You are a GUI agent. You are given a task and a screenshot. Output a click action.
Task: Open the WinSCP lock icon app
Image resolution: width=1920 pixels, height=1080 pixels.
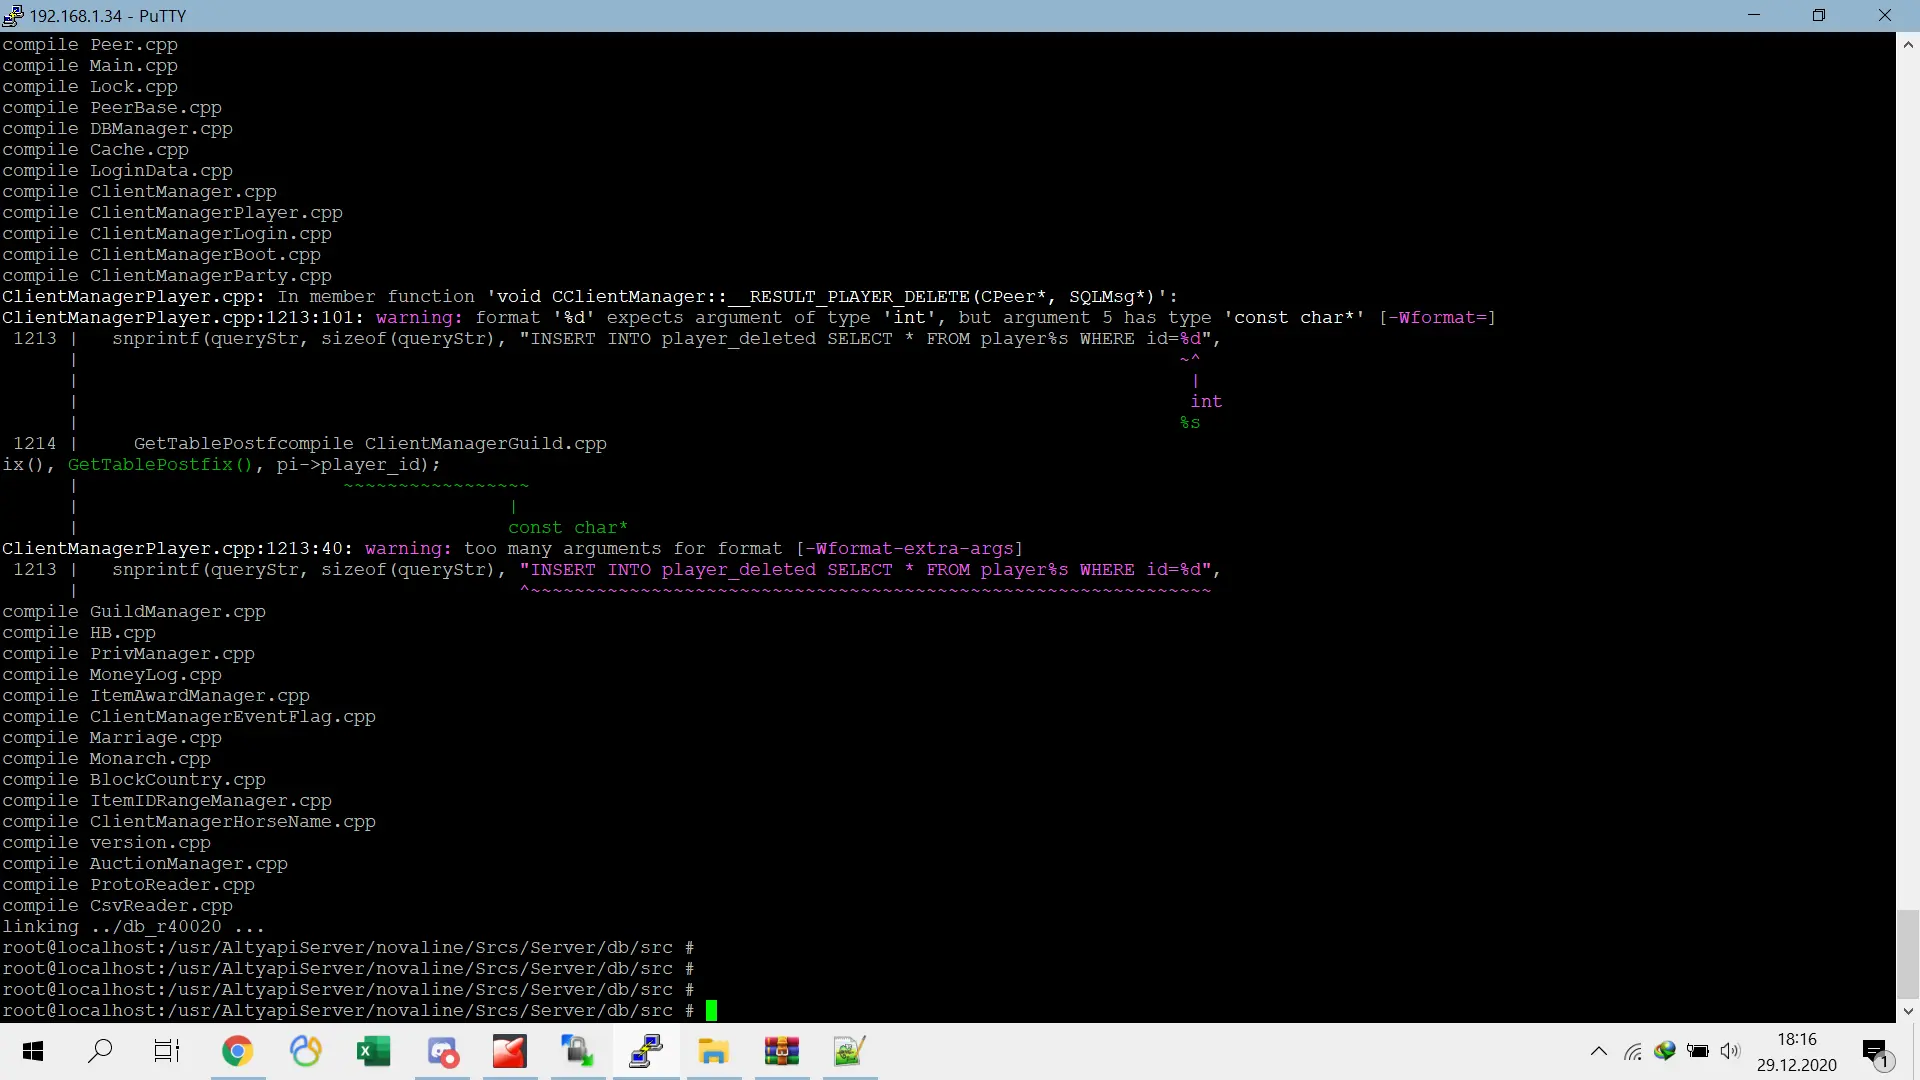(577, 1051)
